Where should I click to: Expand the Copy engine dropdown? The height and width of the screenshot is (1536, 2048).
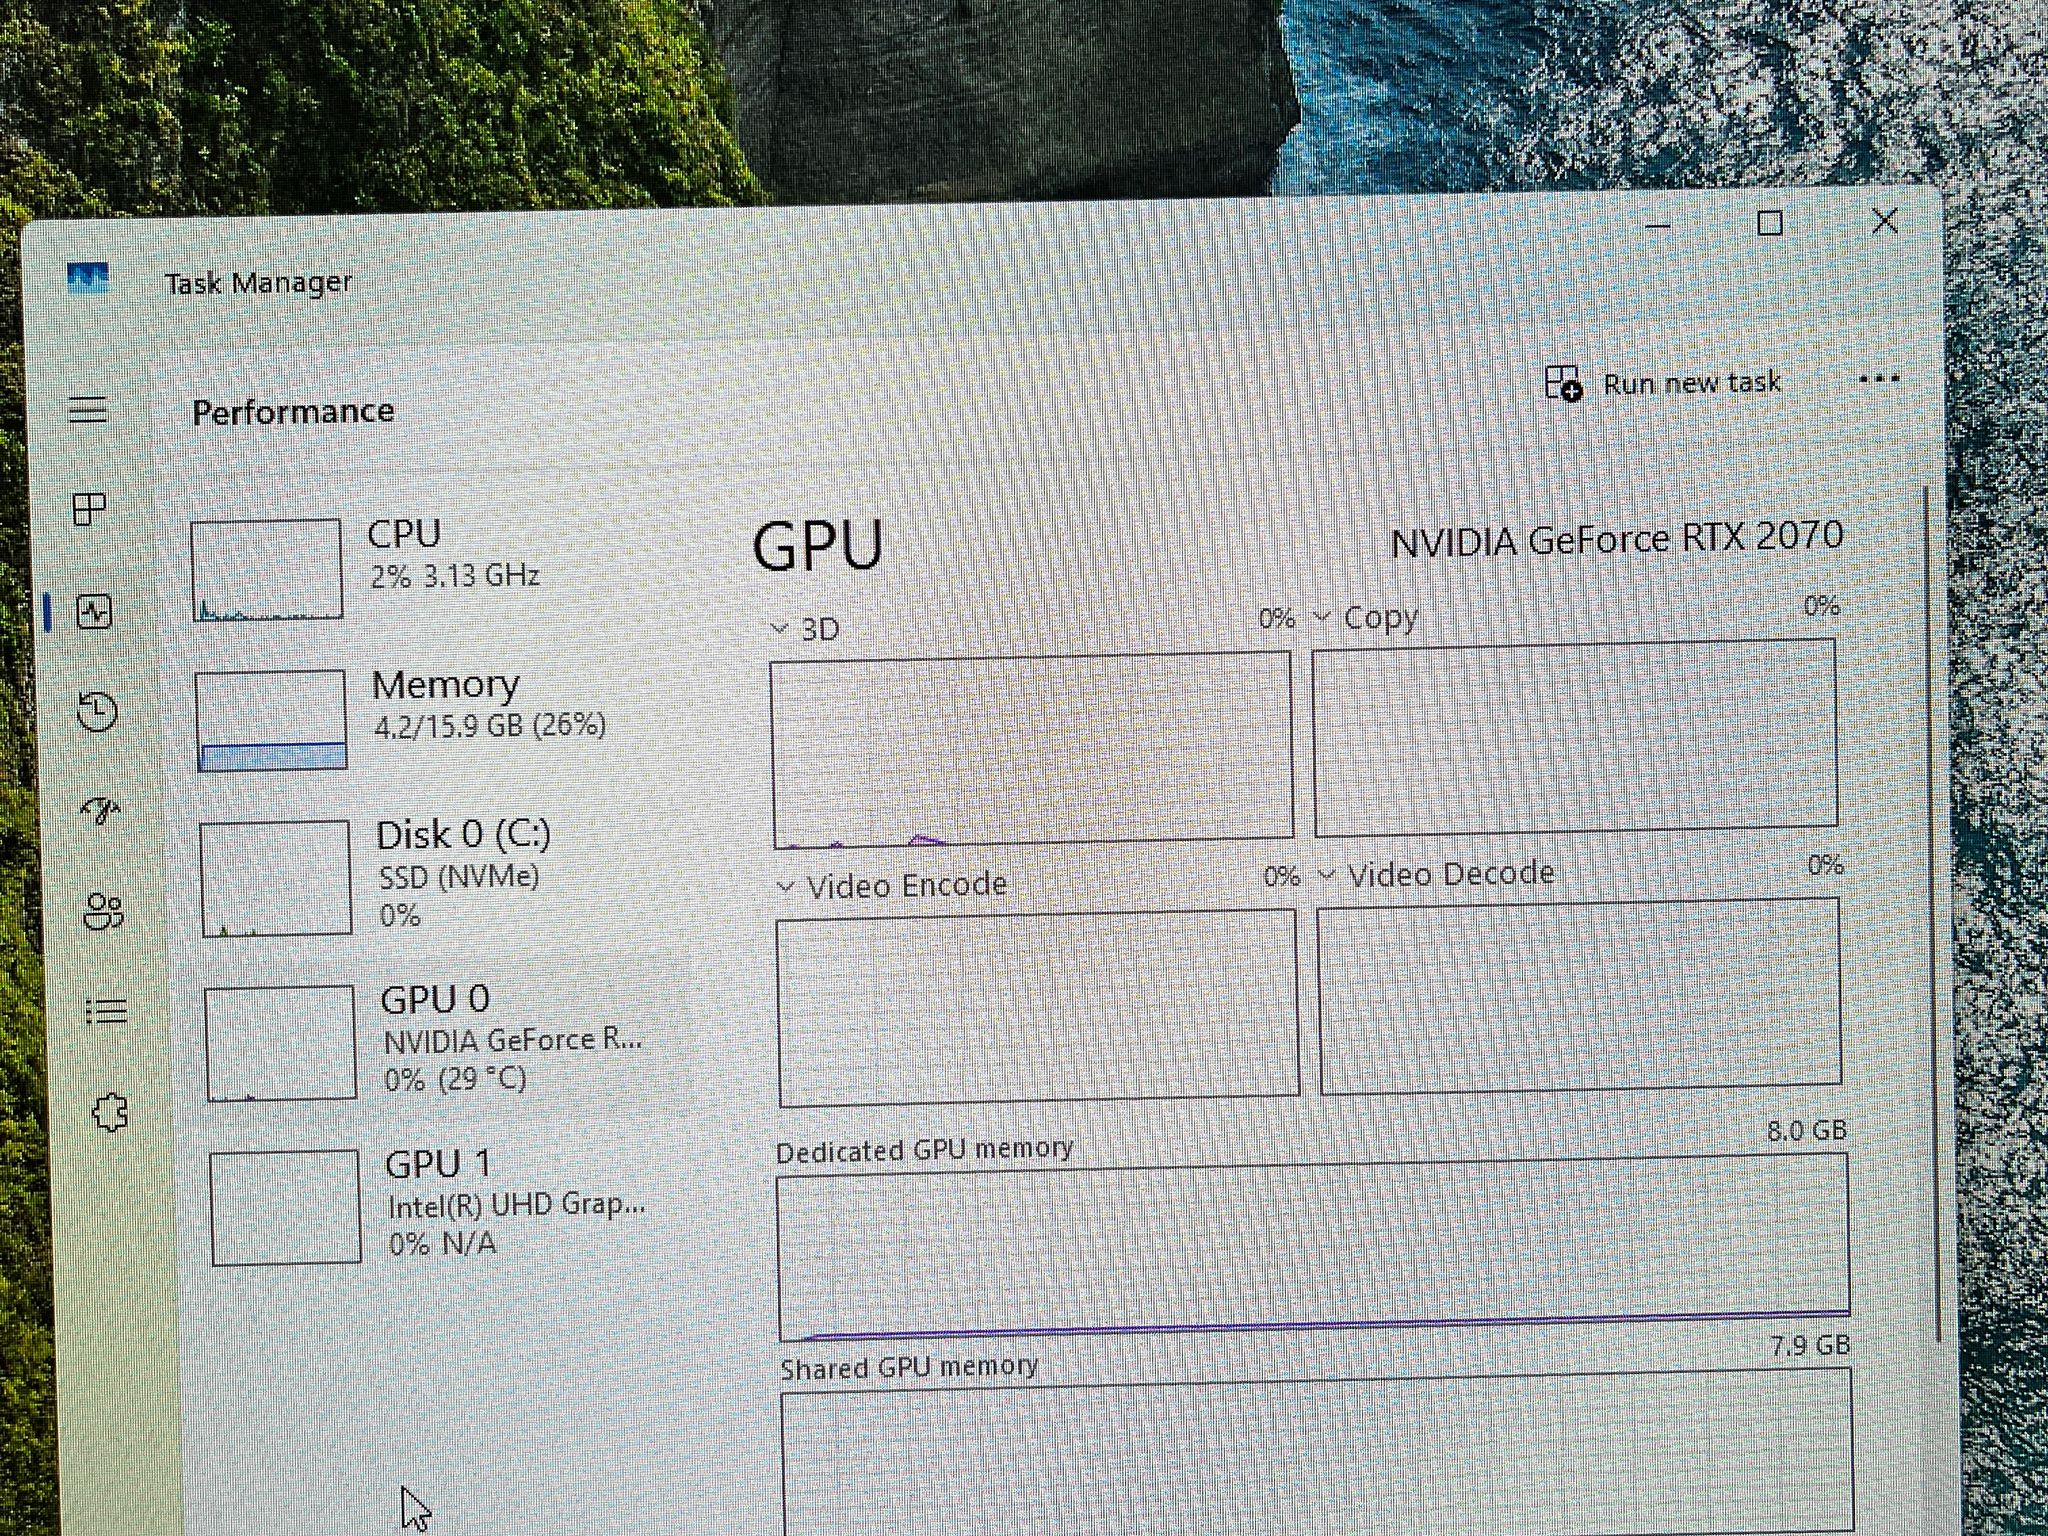(1322, 617)
